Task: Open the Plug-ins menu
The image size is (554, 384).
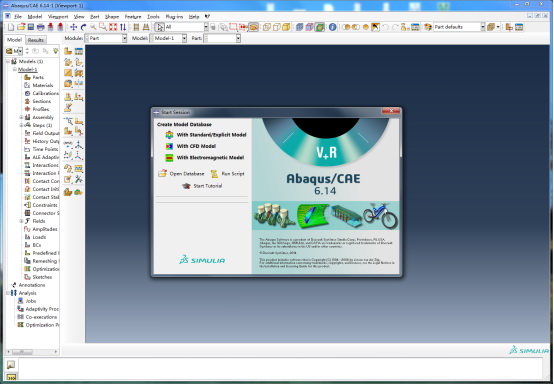Action: (x=174, y=17)
